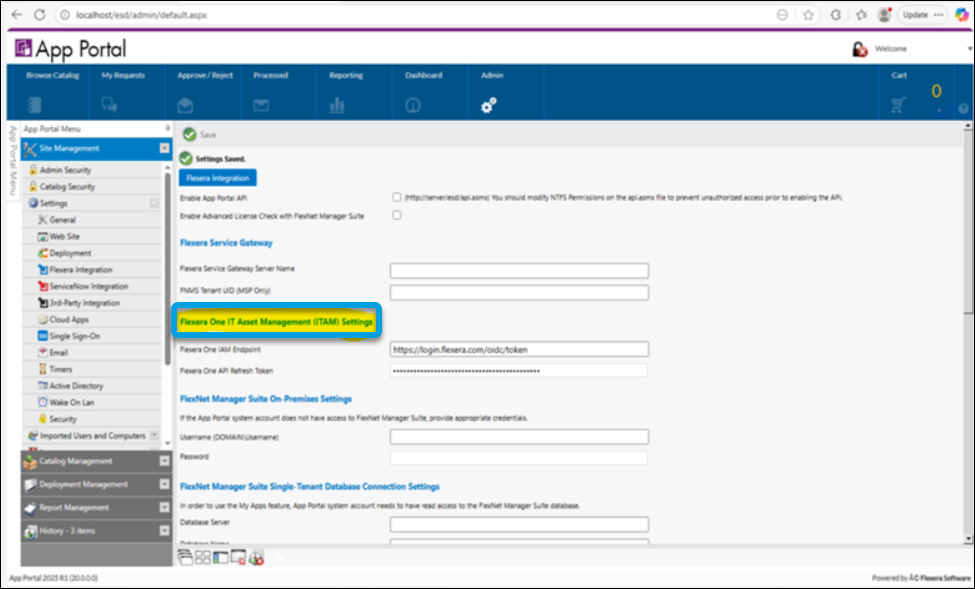Click the green Save checkmark icon
975x589 pixels.
(190, 134)
